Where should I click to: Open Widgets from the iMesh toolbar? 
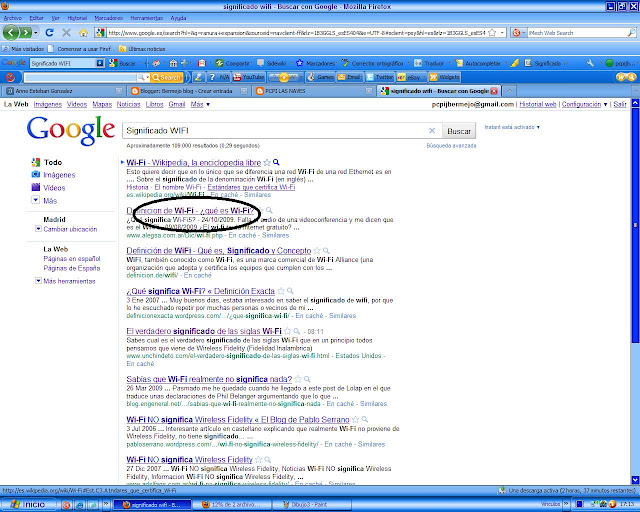pos(444,77)
